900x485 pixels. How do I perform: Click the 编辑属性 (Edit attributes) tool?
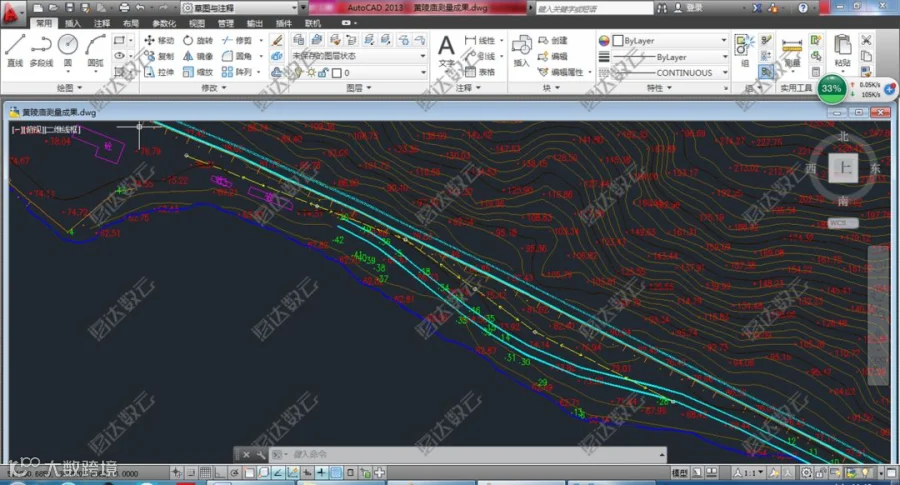click(x=561, y=72)
